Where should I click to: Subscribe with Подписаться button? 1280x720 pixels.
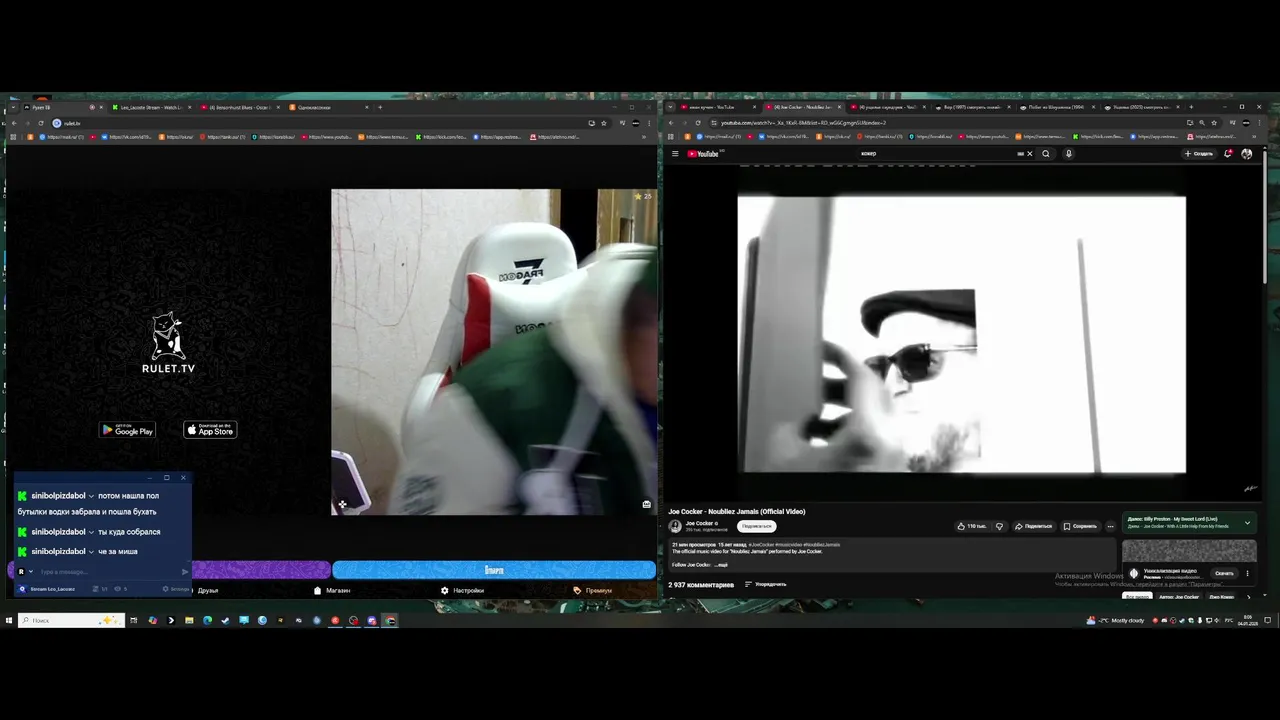tap(757, 526)
